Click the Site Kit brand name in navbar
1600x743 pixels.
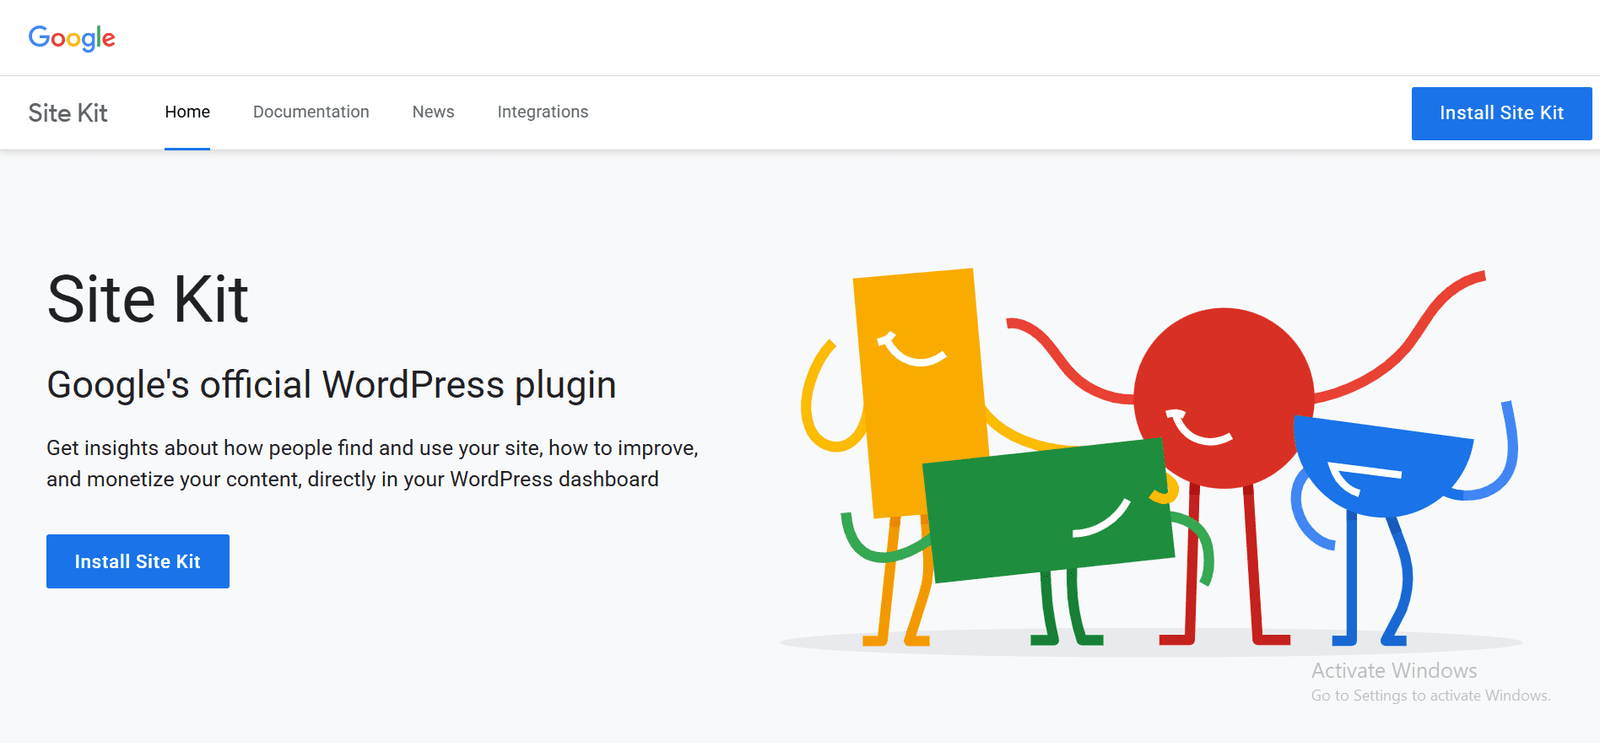click(68, 113)
